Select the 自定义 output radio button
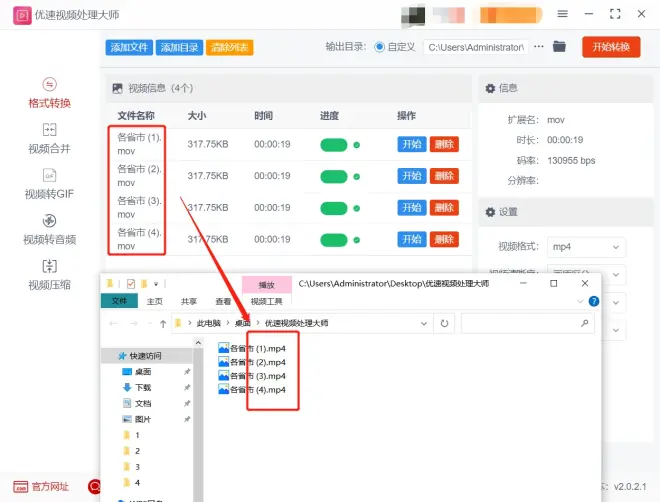This screenshot has height=502, width=660. point(379,47)
